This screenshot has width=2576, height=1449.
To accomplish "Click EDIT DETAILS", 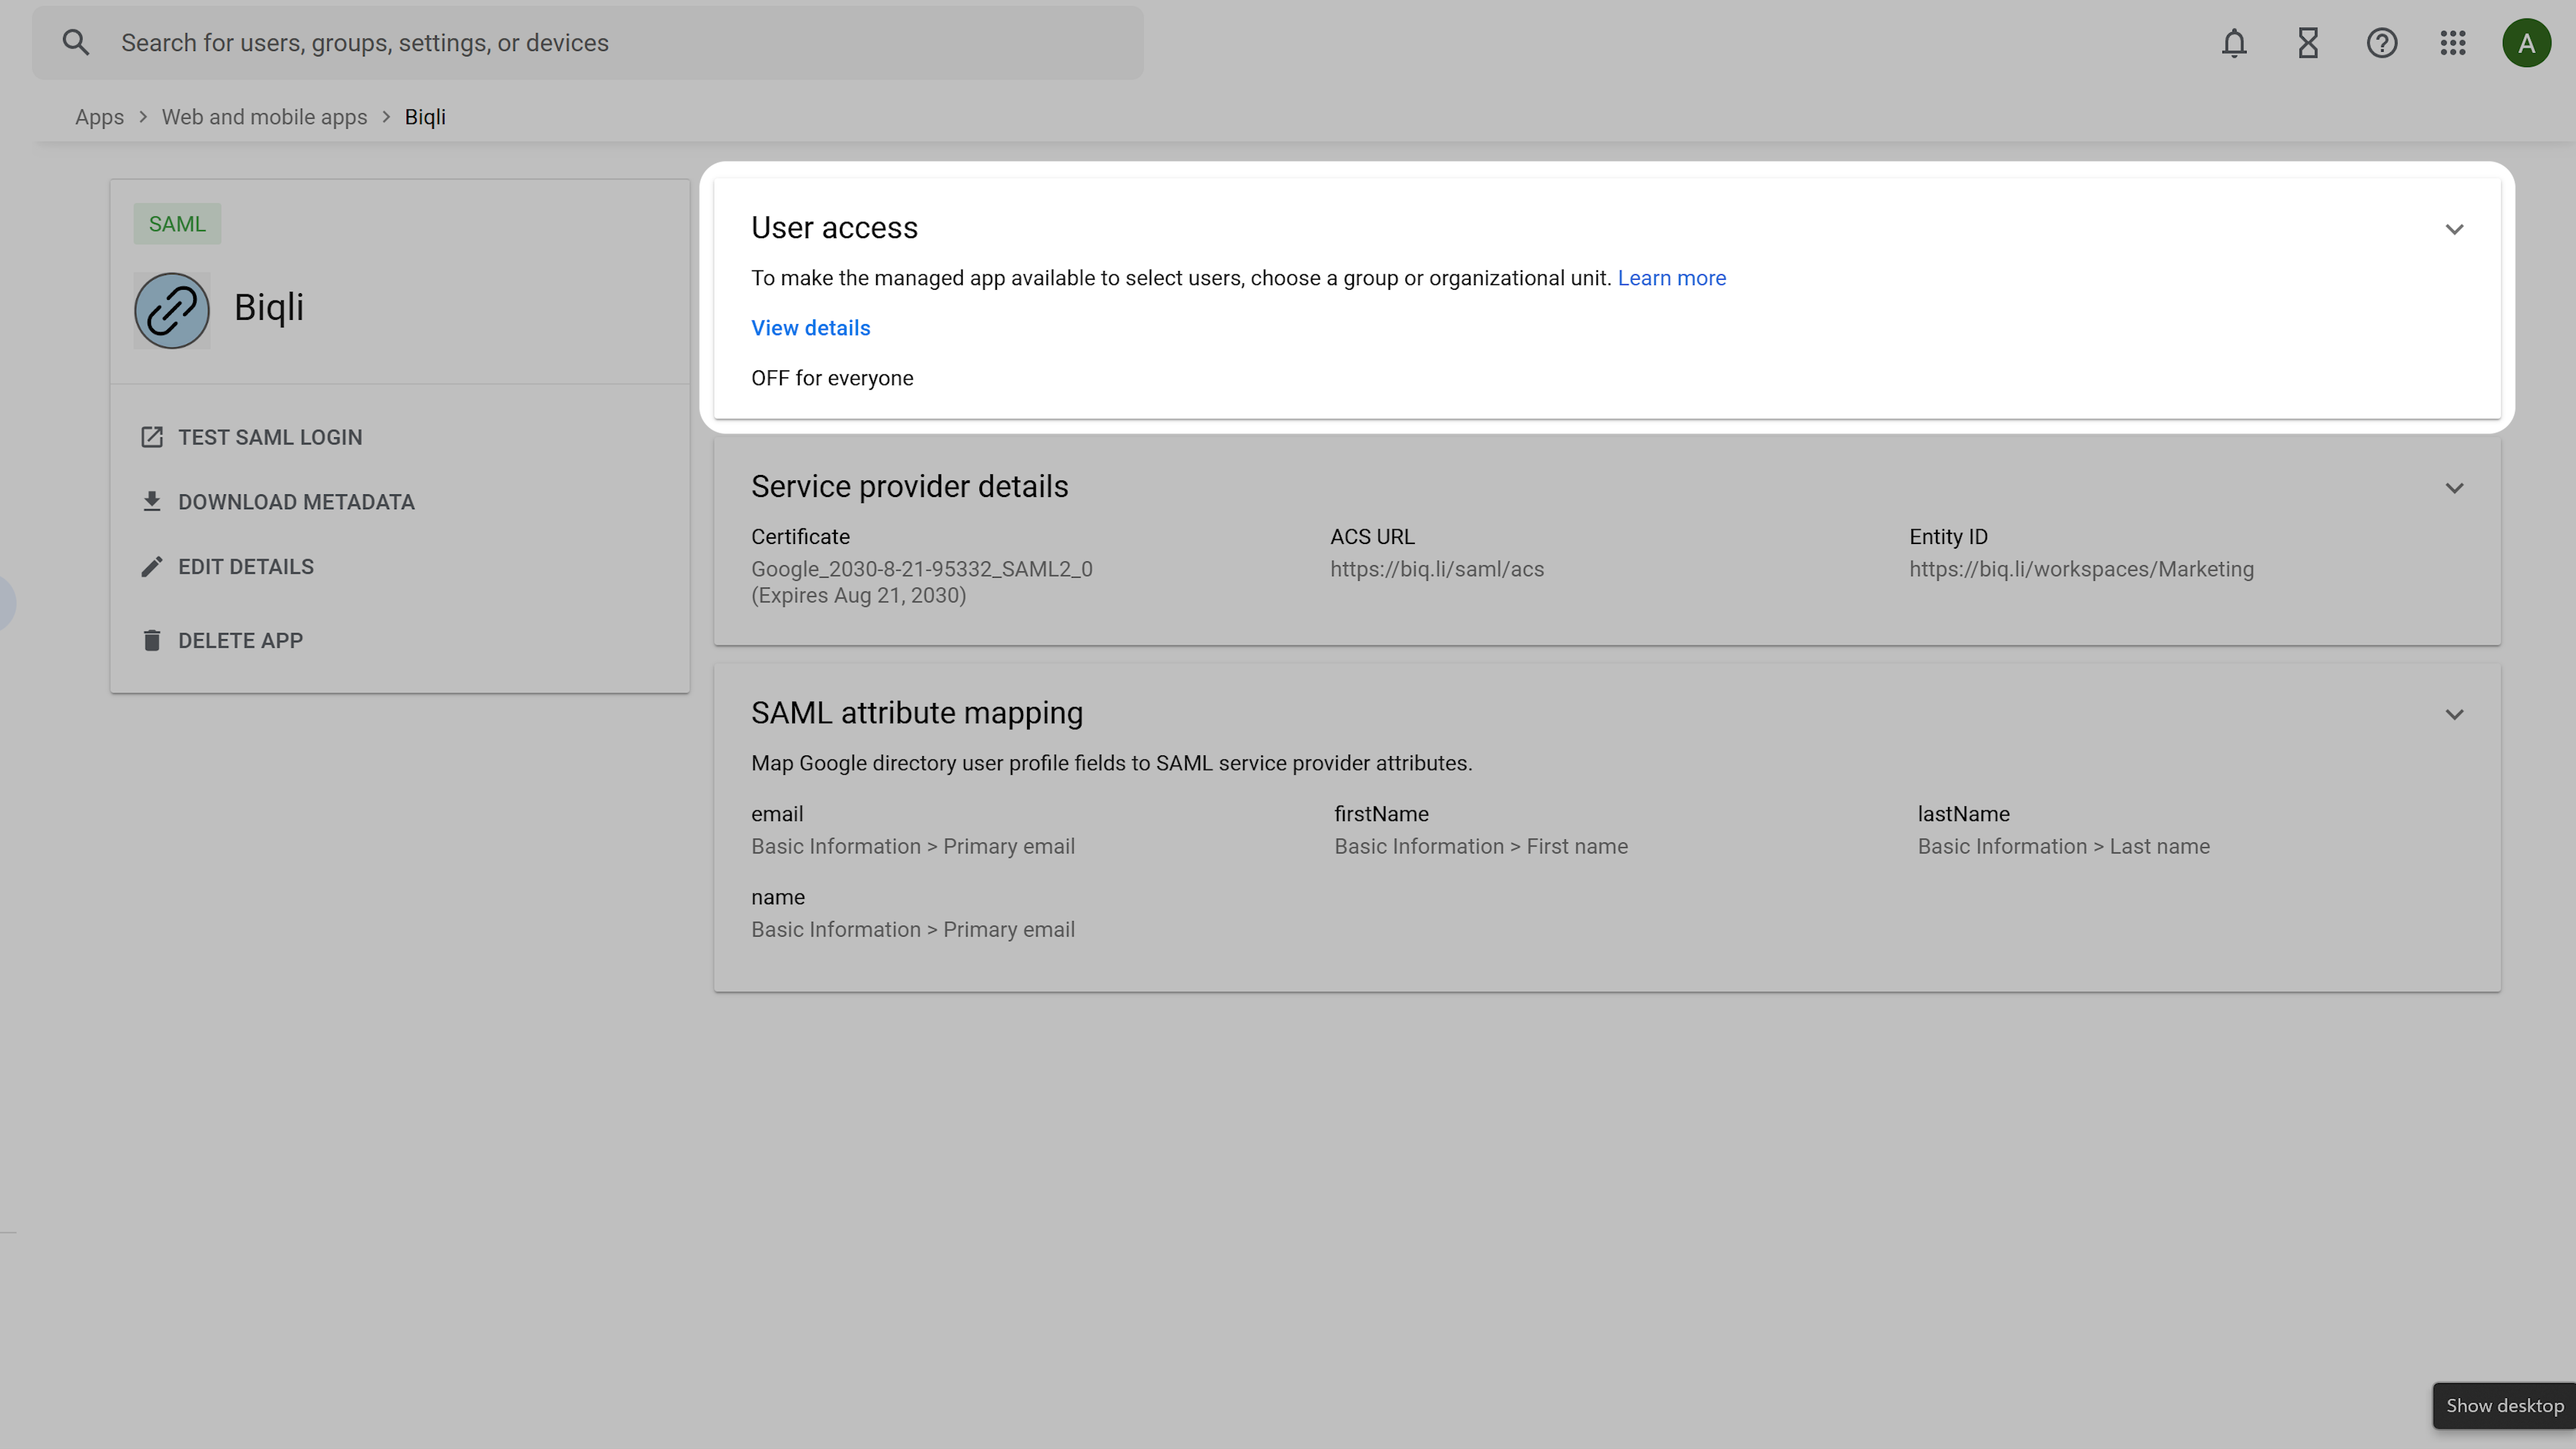I will (x=246, y=567).
